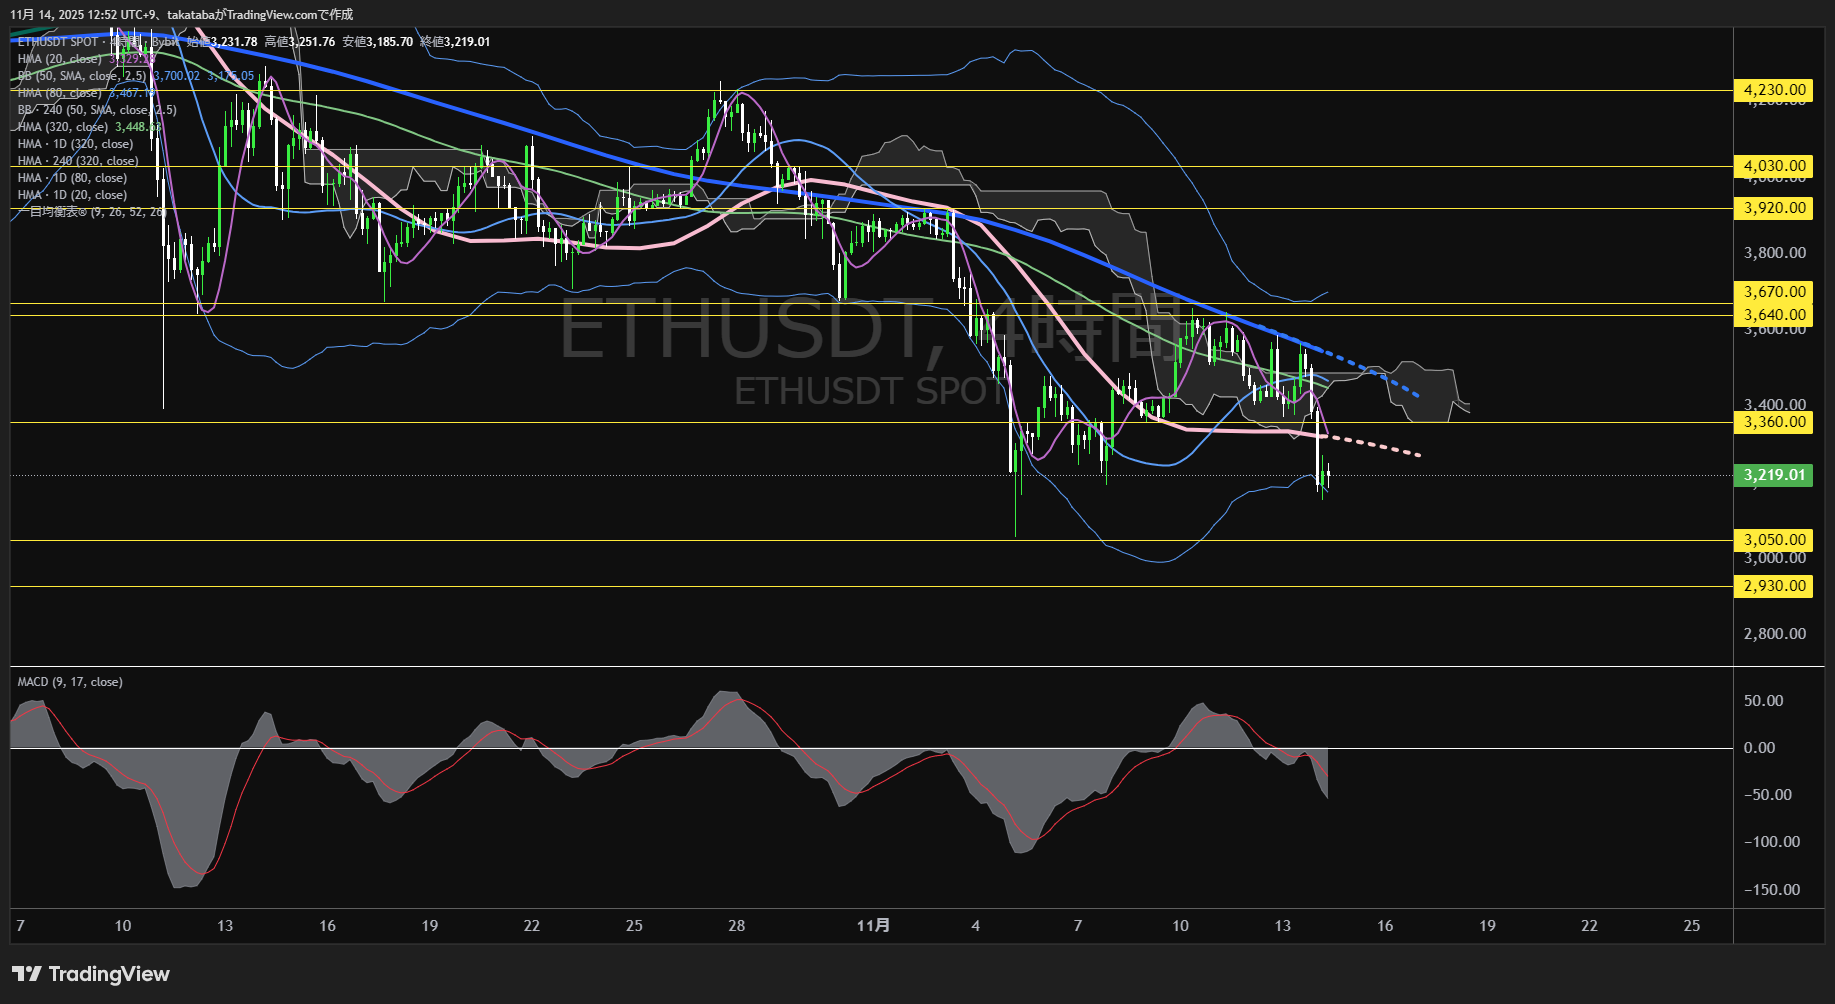Click the MACD (9, 17, close) pane legend
This screenshot has height=1004, width=1835.
tap(68, 681)
